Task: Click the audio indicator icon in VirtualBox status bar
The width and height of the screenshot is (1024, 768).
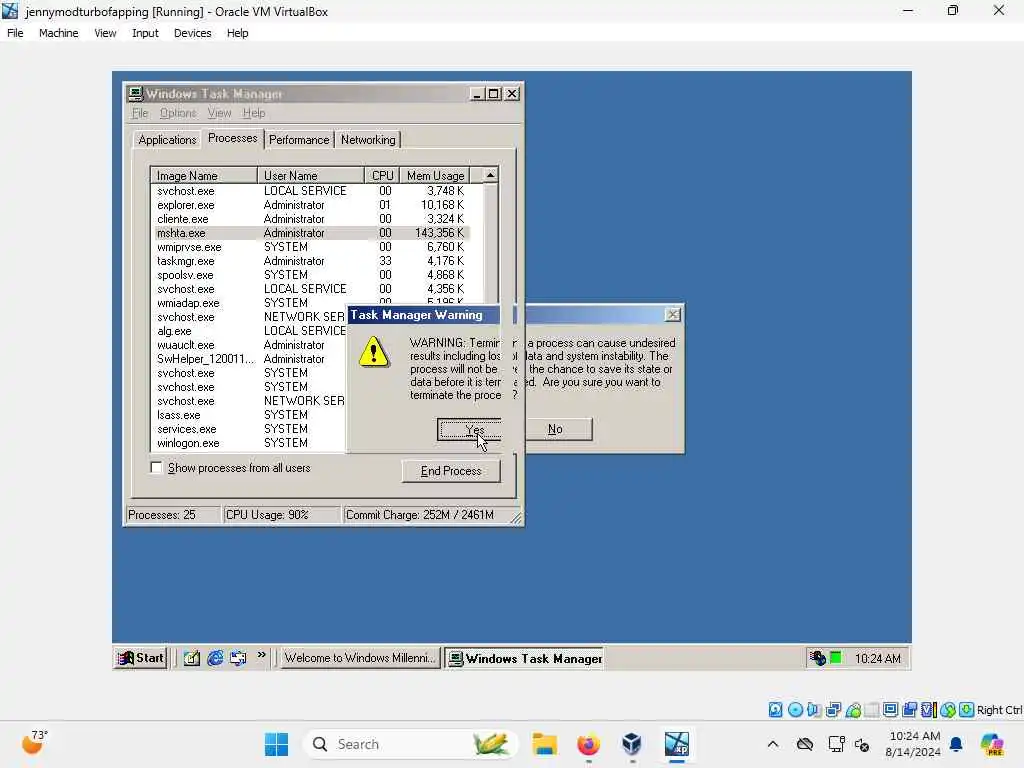Action: click(814, 710)
